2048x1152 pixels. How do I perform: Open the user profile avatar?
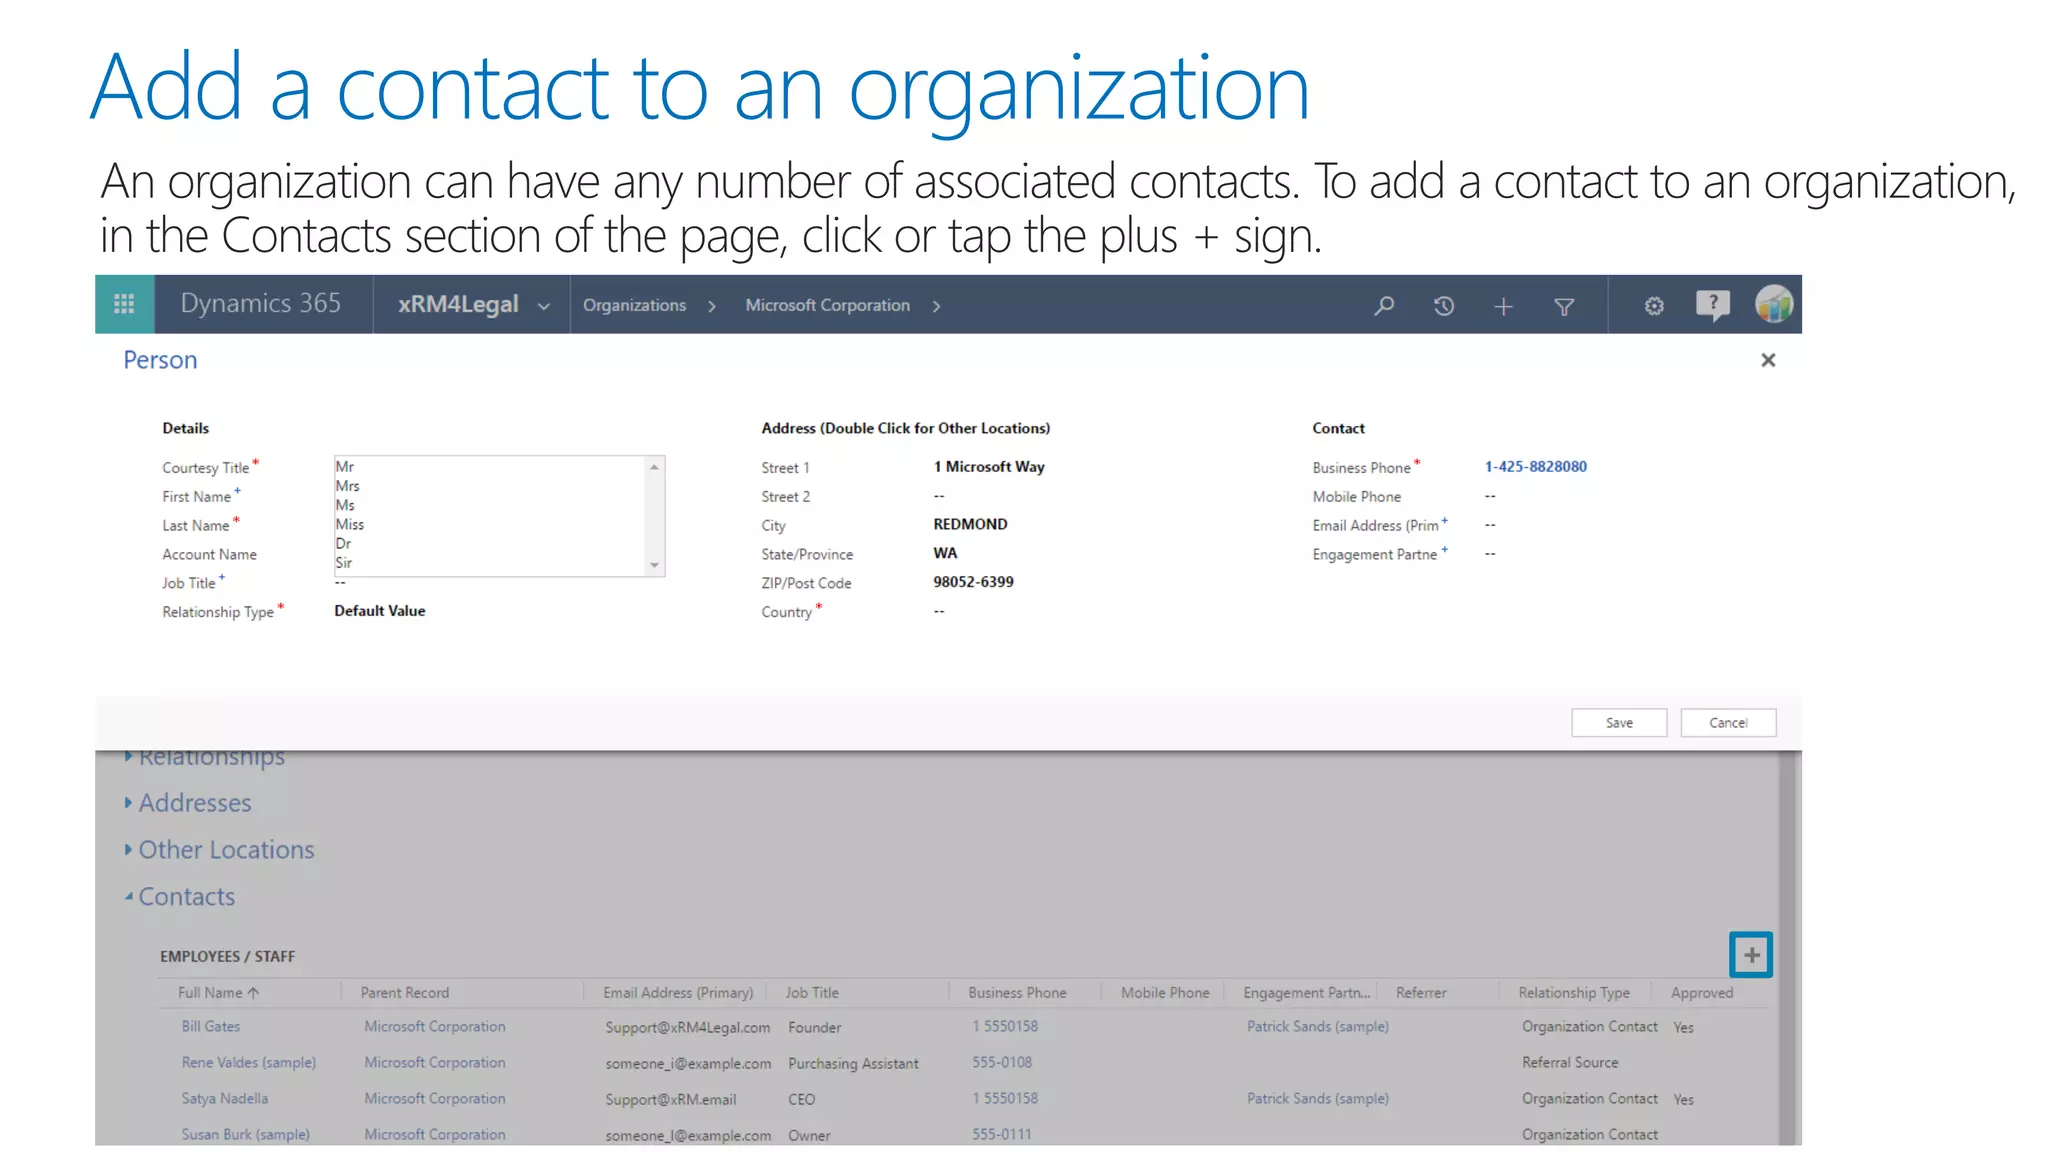pyautogui.click(x=1774, y=304)
